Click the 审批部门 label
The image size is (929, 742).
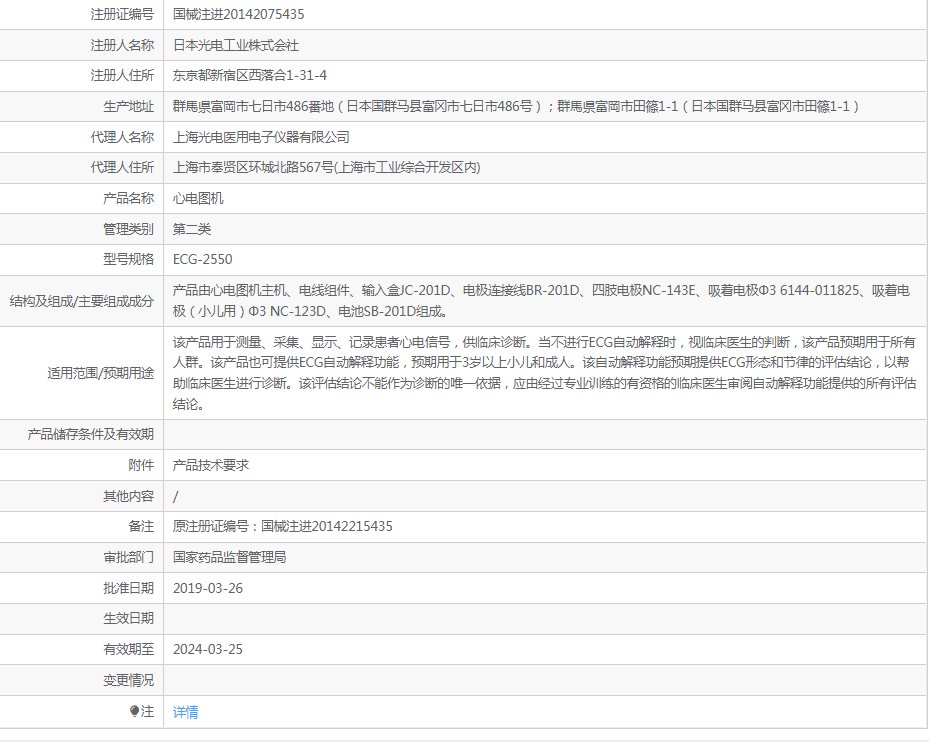129,557
